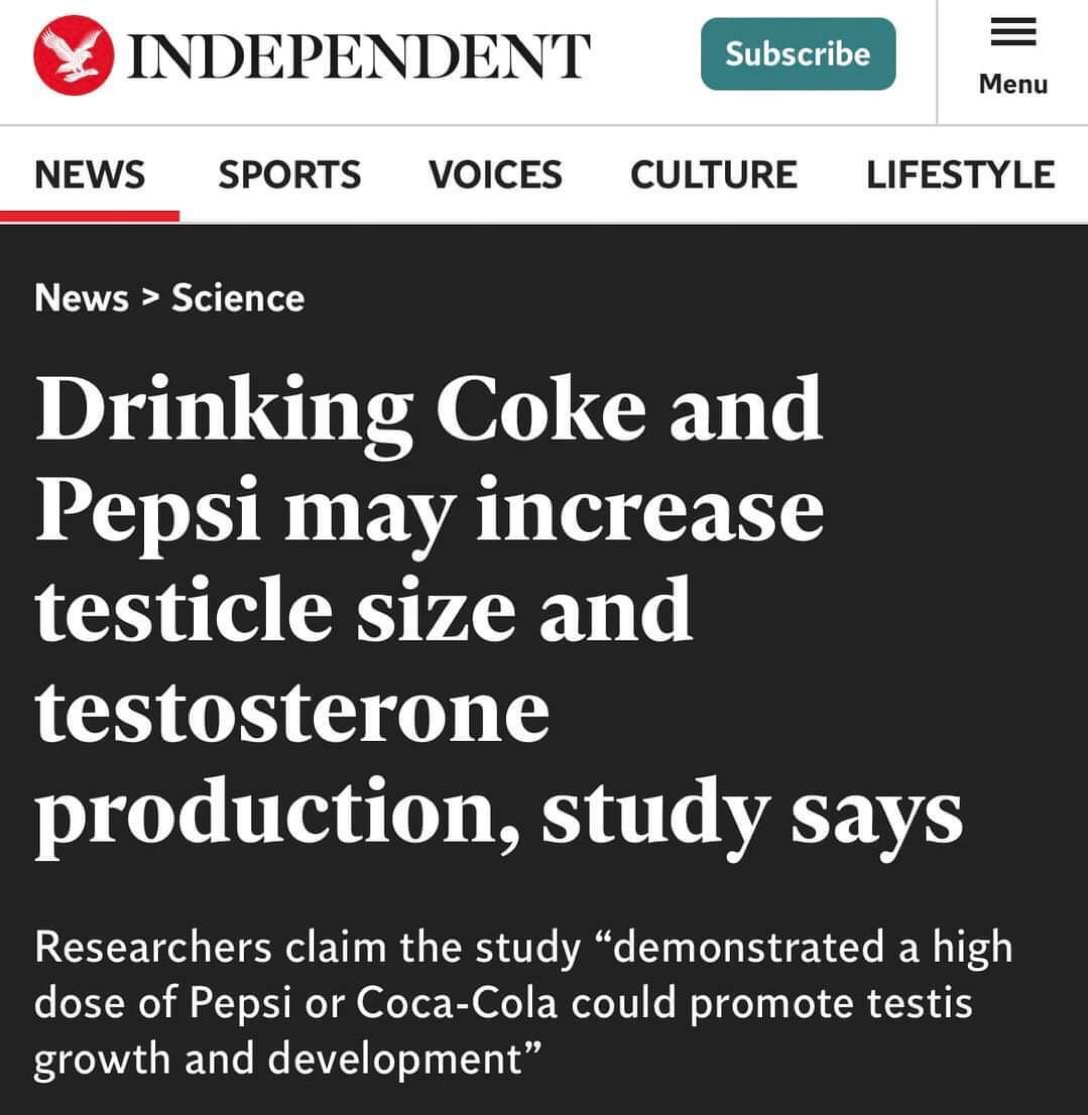Click the News breadcrumb link
The height and width of the screenshot is (1115, 1088).
[x=82, y=298]
